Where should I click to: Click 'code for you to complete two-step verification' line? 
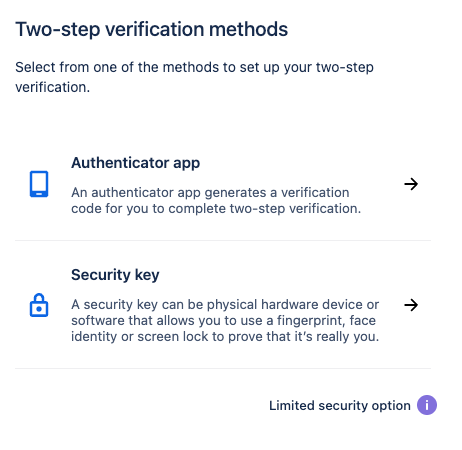(x=216, y=209)
